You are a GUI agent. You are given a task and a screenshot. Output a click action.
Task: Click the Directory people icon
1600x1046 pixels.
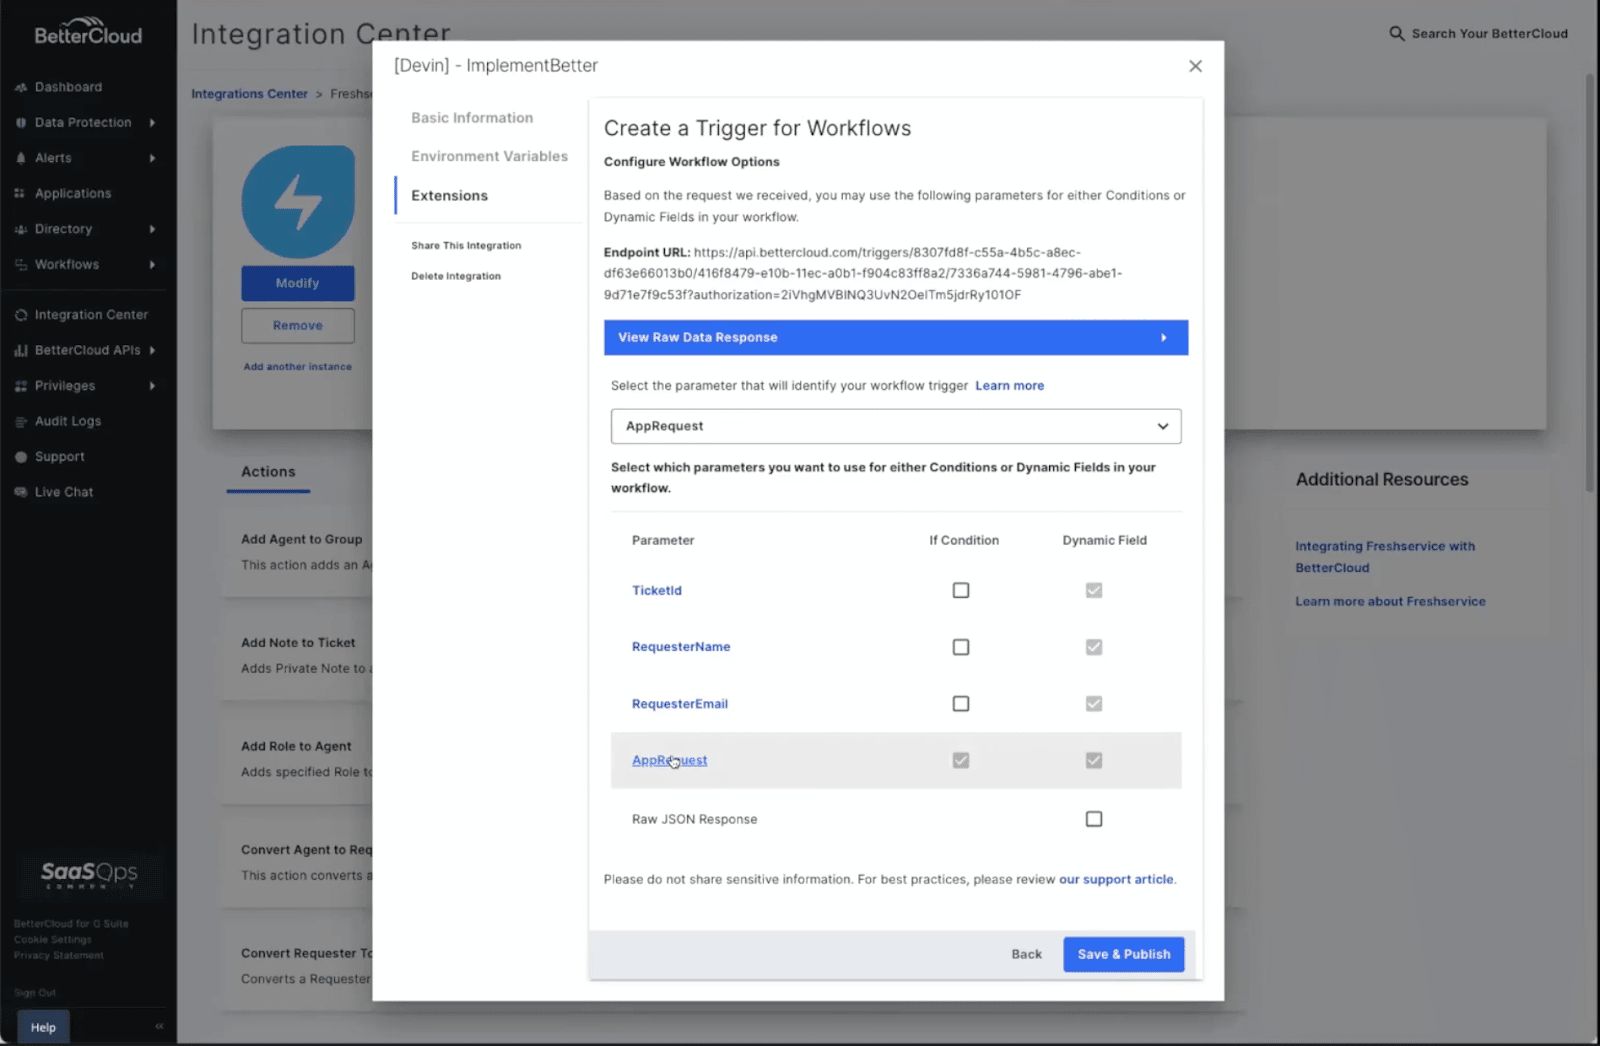pyautogui.click(x=21, y=229)
